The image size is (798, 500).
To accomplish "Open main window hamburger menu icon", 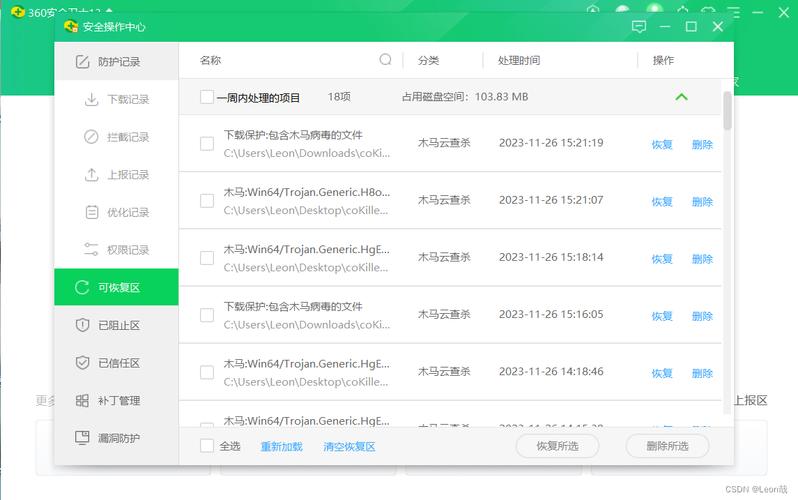I will [x=733, y=12].
